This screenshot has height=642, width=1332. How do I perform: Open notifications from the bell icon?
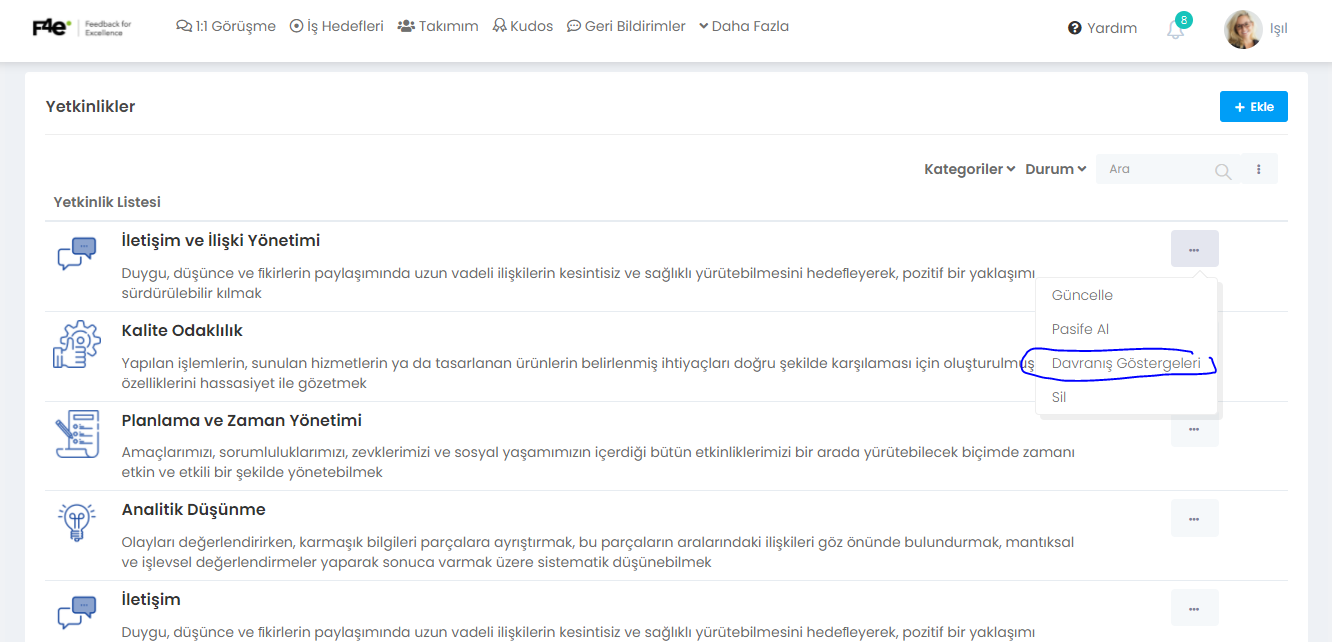(1176, 30)
